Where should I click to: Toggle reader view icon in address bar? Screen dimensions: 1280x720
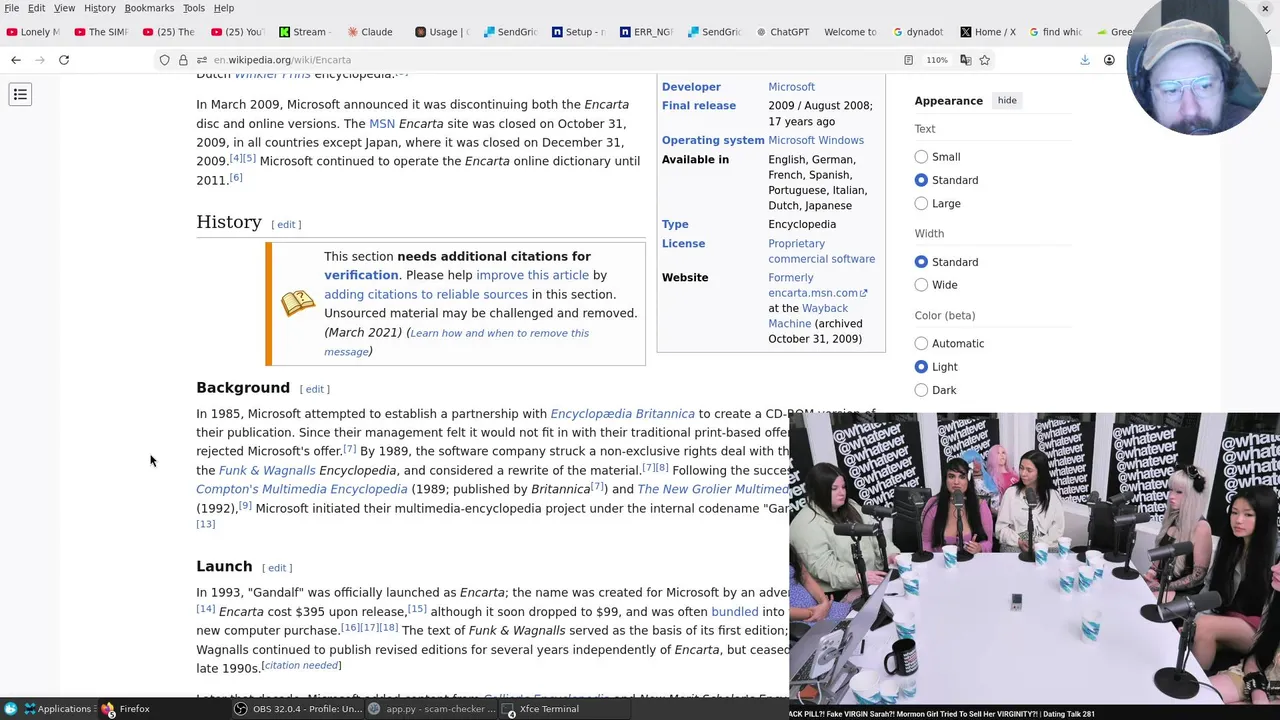click(908, 60)
